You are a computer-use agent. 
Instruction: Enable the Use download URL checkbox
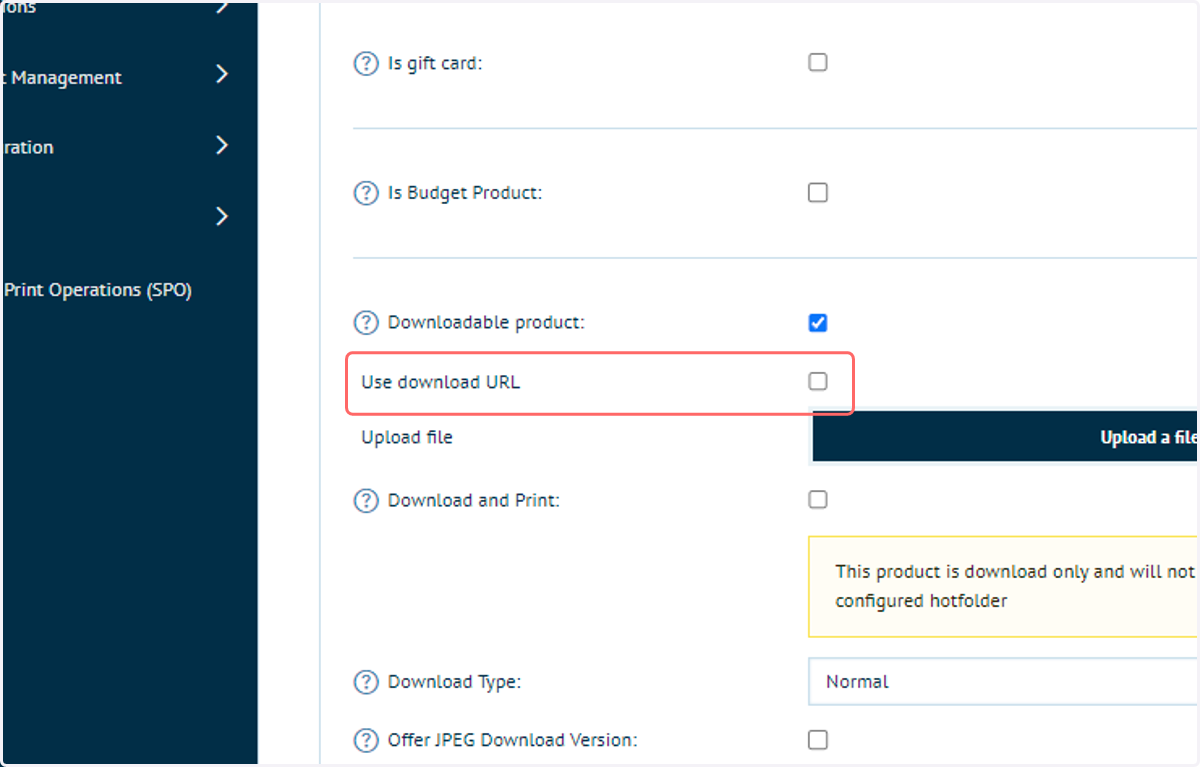[818, 381]
